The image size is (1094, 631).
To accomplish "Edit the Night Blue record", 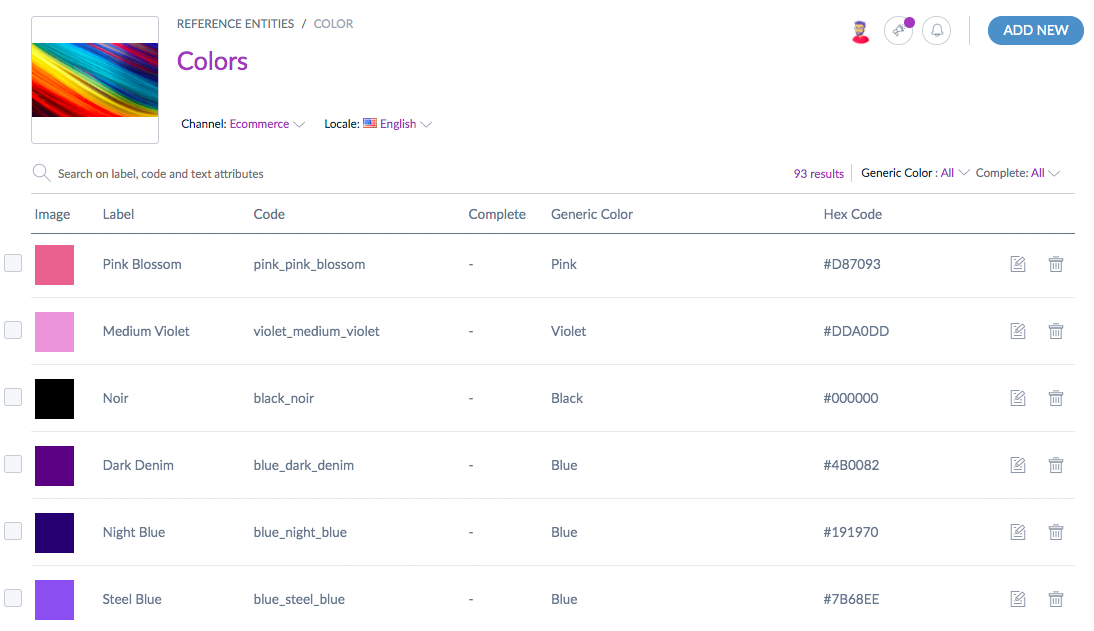I will point(1018,532).
